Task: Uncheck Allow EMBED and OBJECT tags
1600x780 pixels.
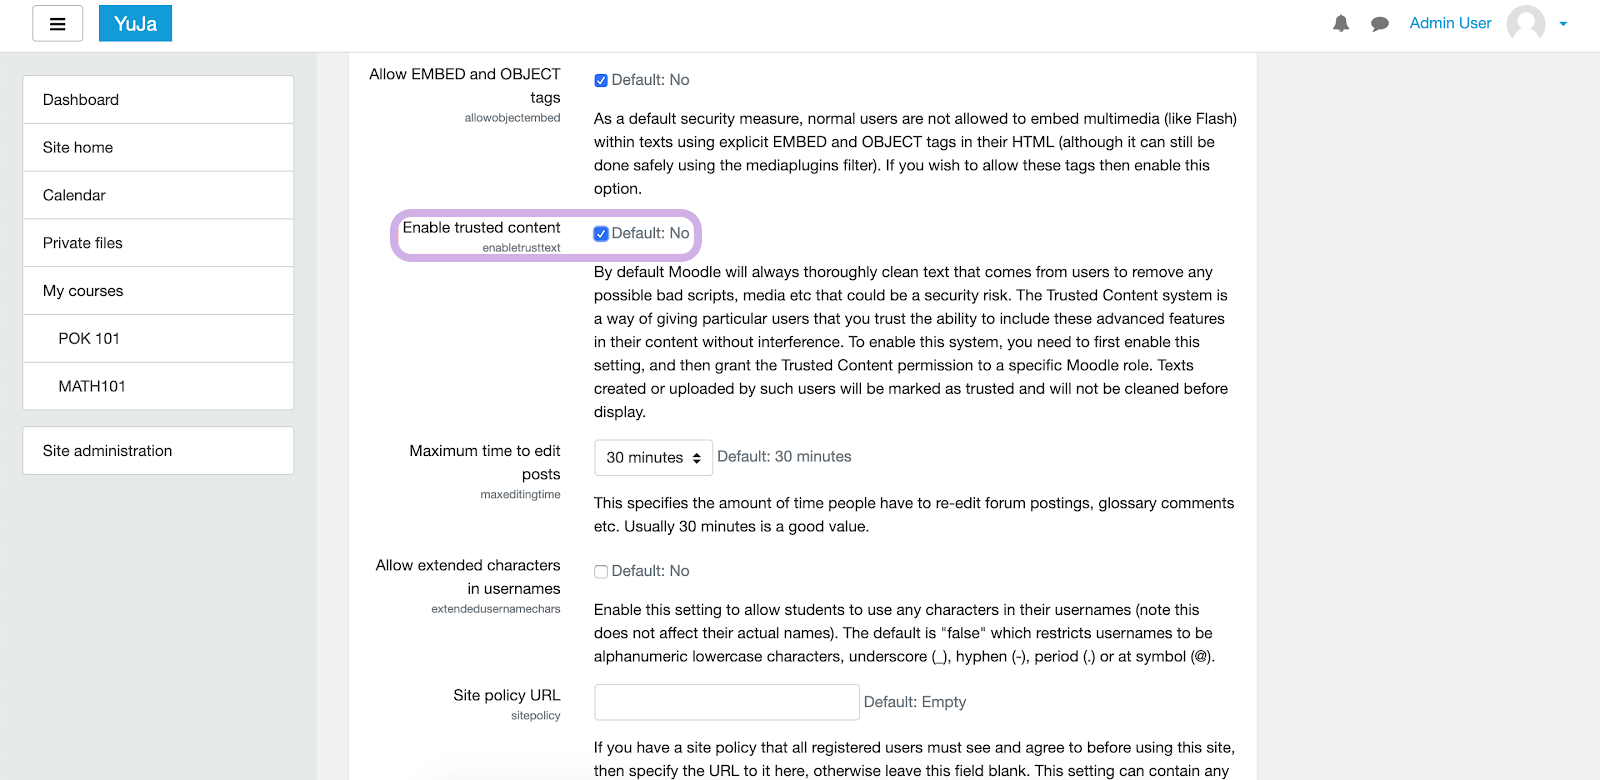Action: [x=601, y=81]
